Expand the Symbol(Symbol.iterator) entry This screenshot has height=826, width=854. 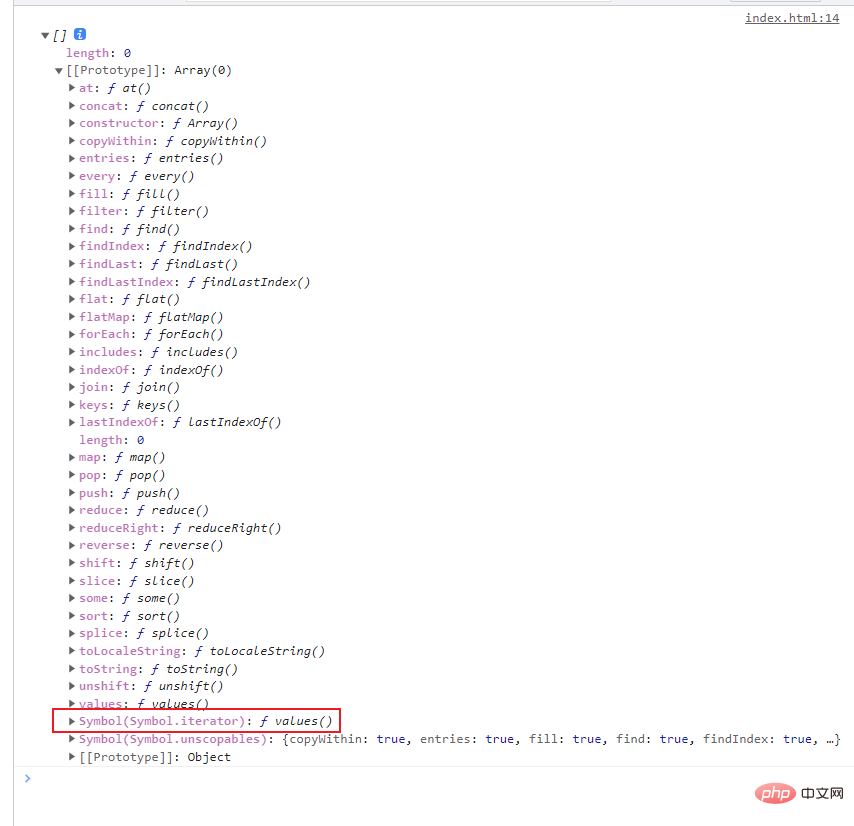pos(72,721)
